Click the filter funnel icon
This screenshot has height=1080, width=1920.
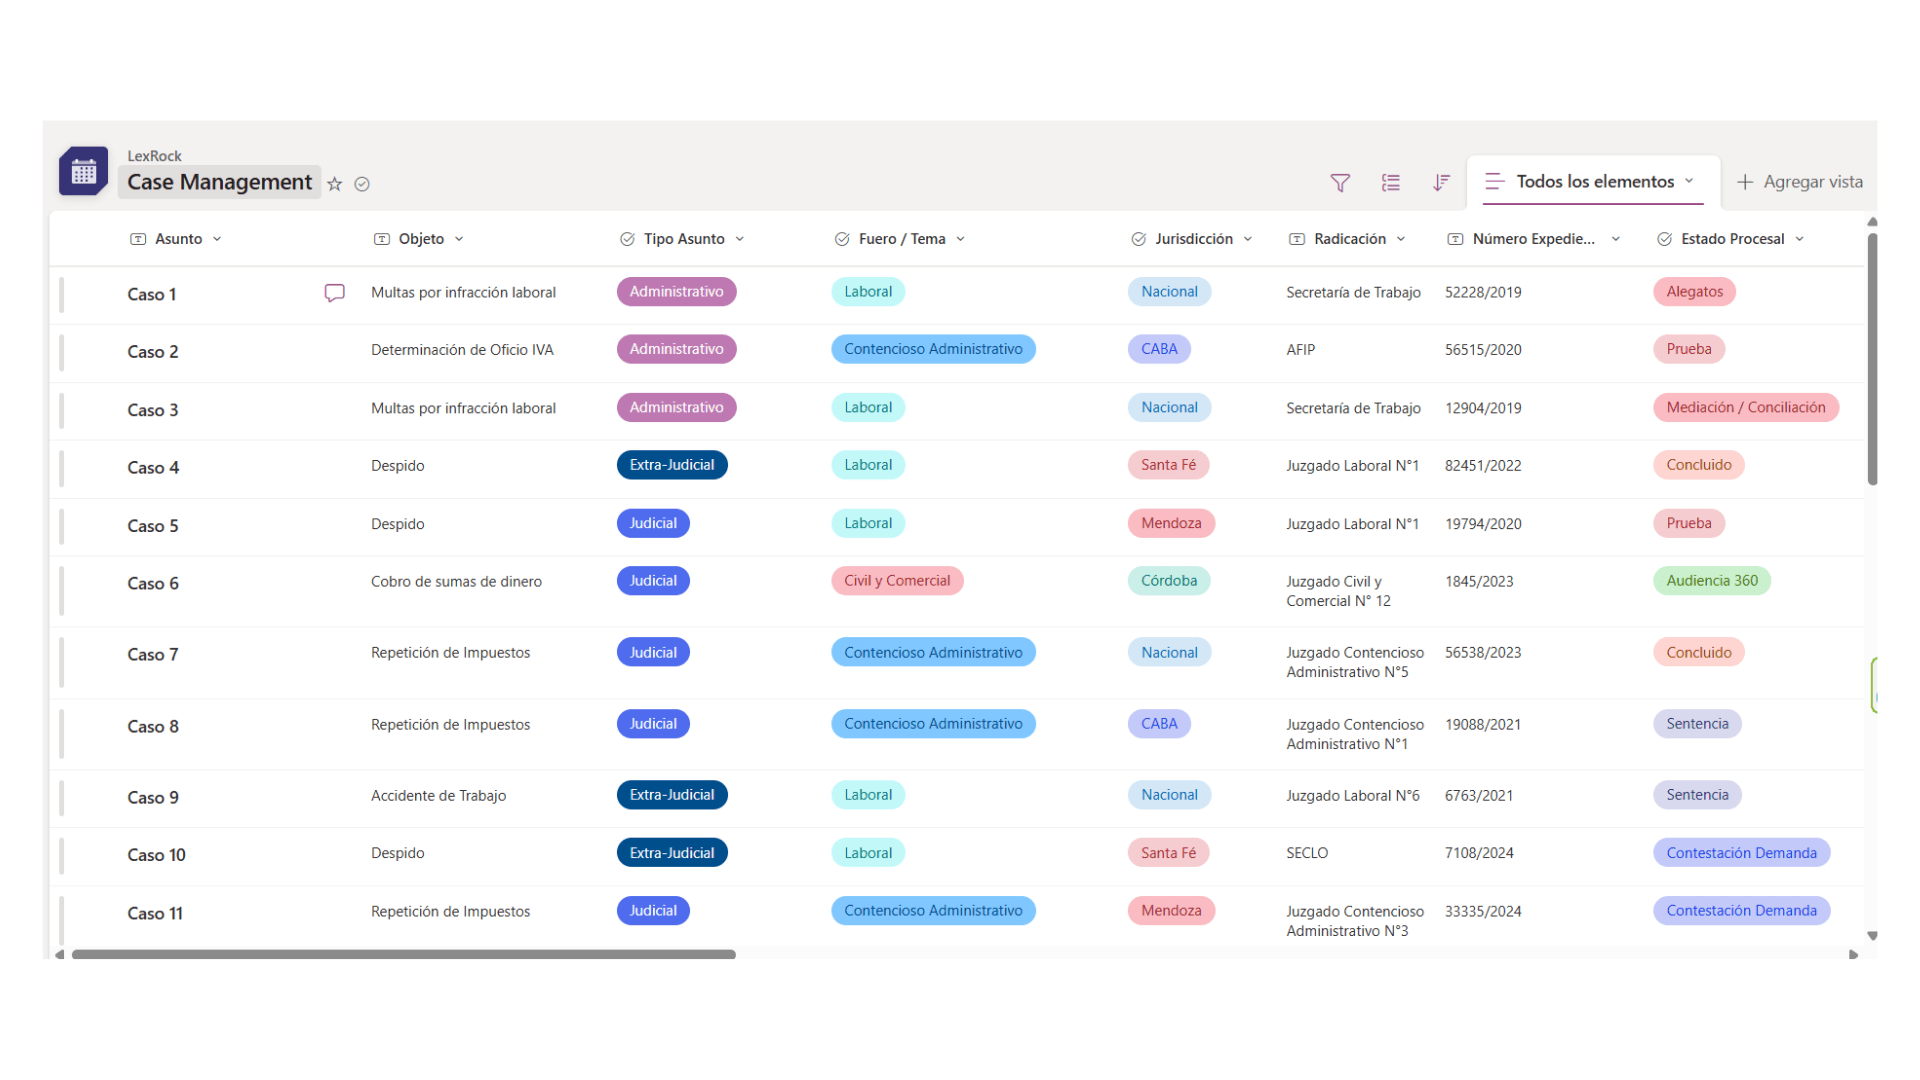click(x=1340, y=182)
